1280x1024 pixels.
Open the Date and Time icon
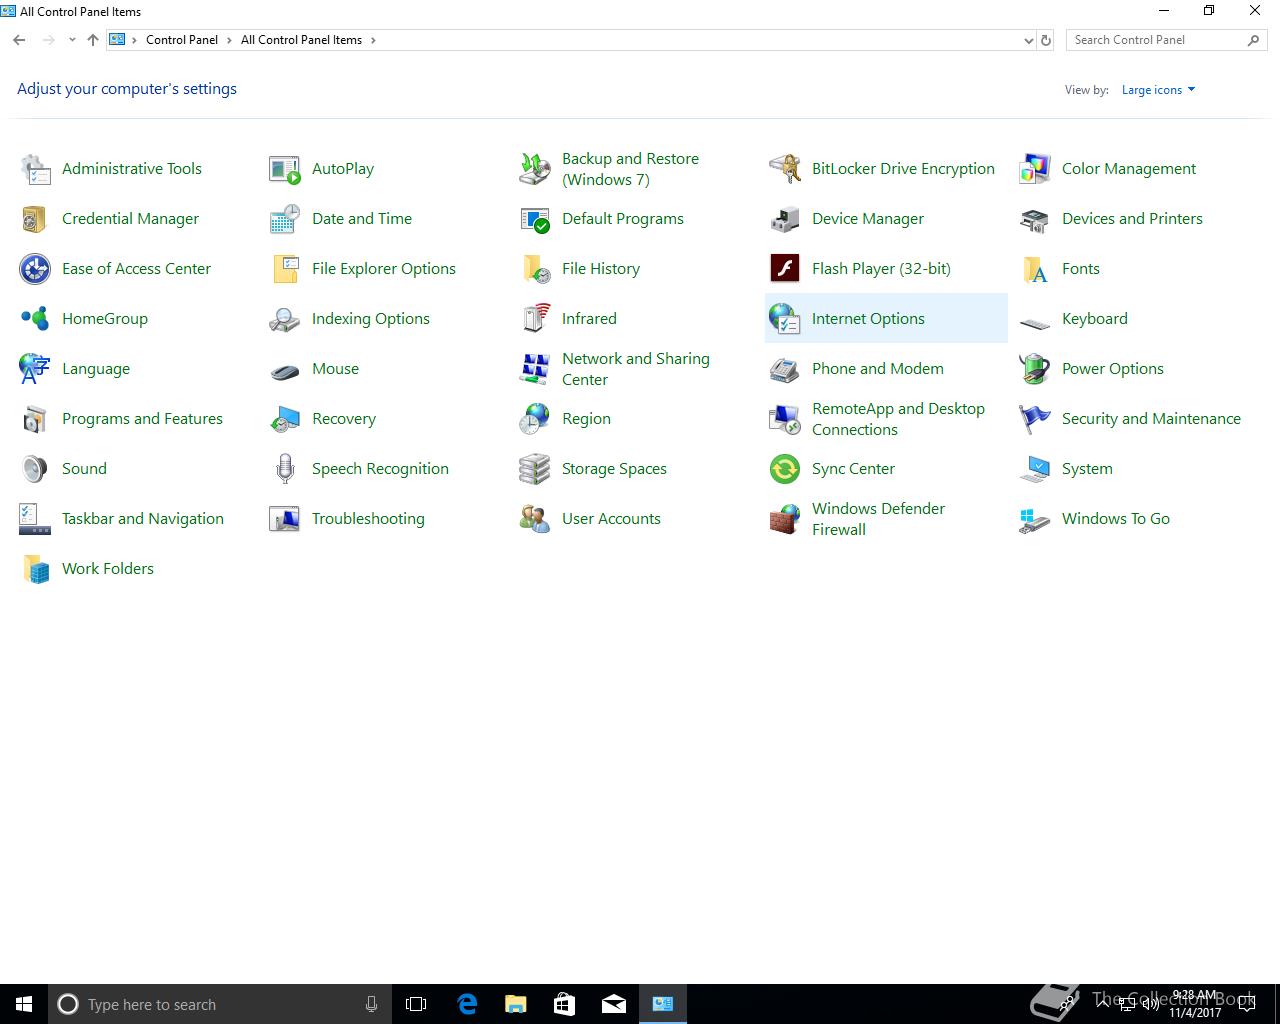click(285, 219)
